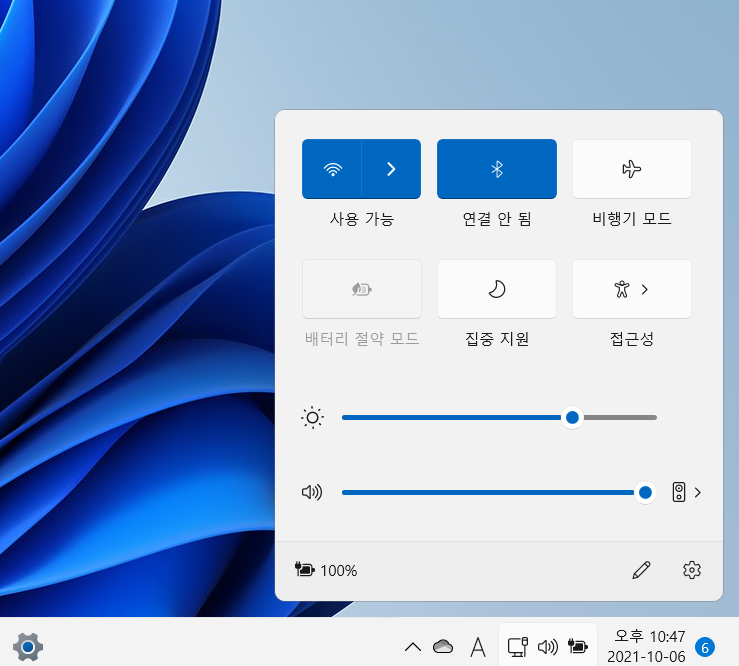The width and height of the screenshot is (739, 666).
Task: Open battery settings from 100% indicator
Action: [x=326, y=570]
